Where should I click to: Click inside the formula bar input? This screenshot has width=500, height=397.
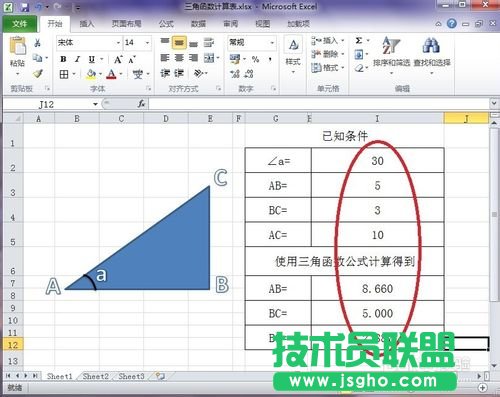319,104
